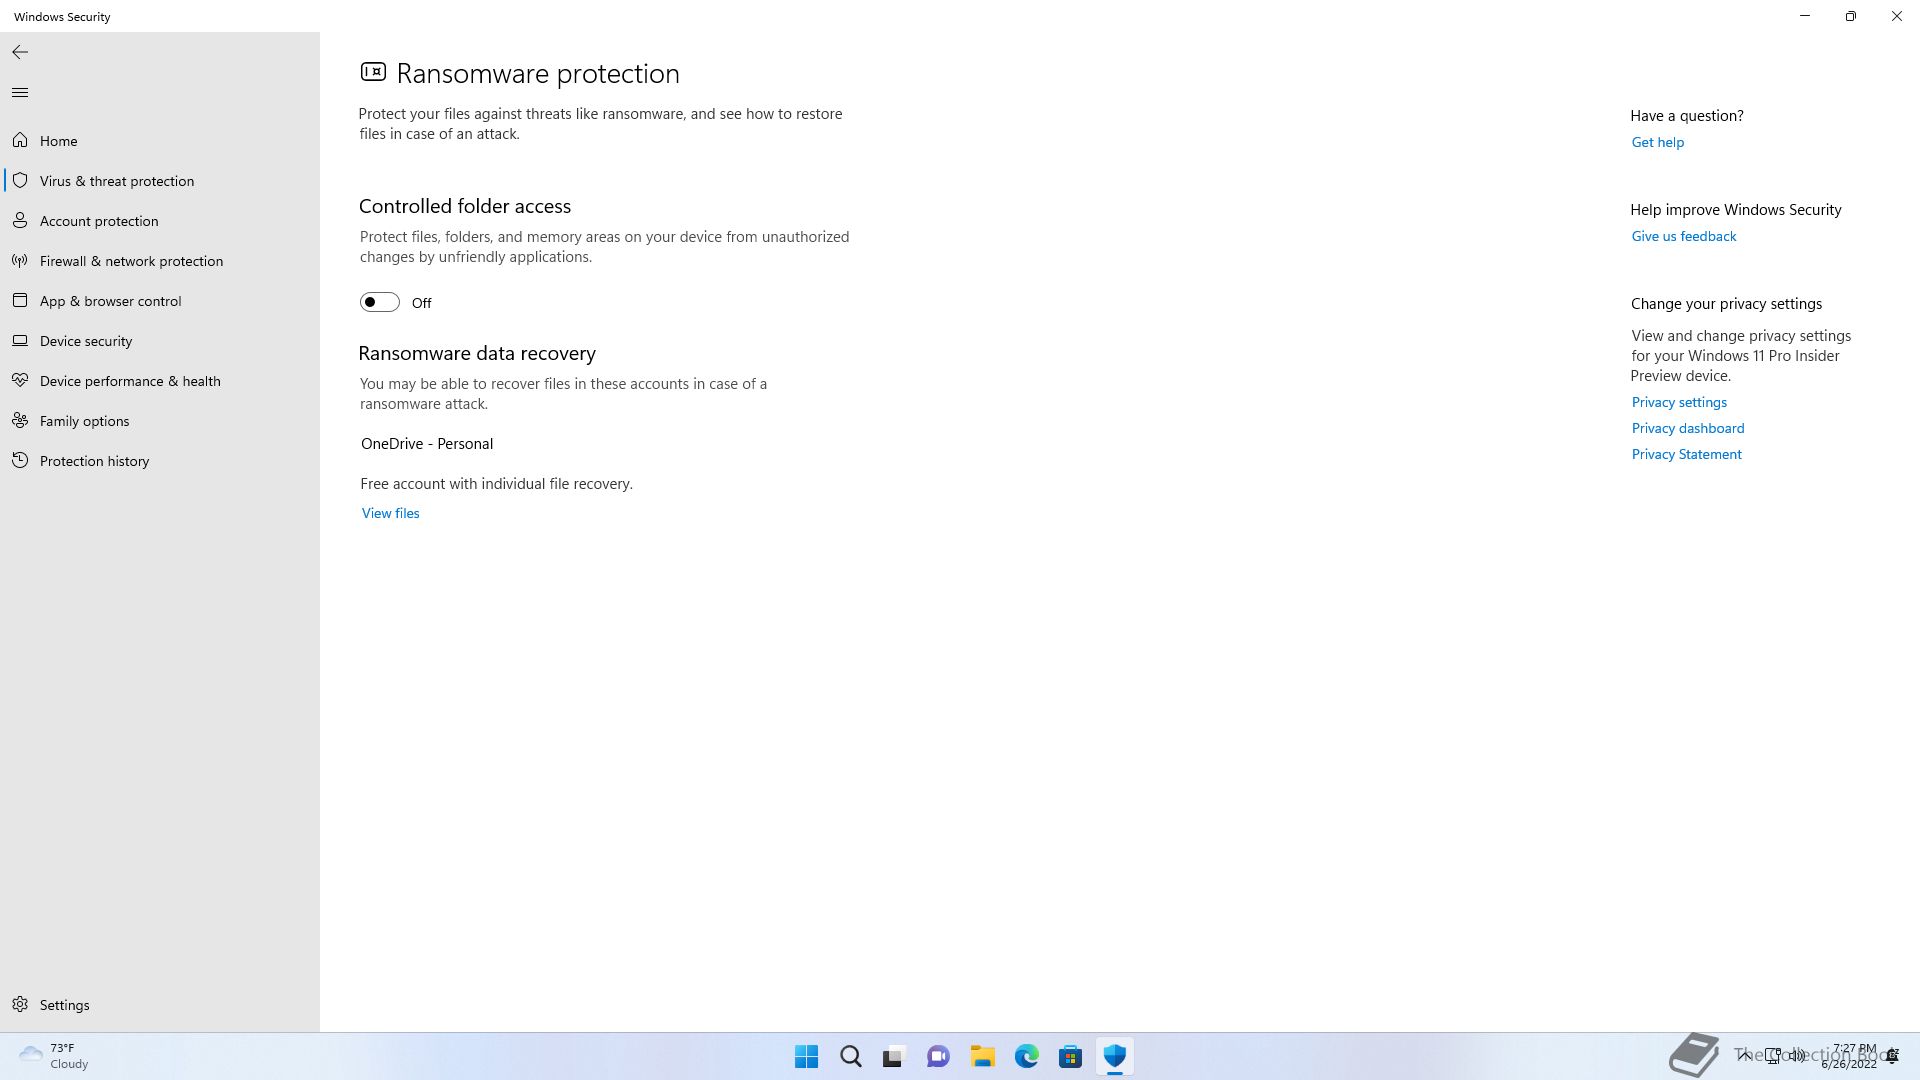The height and width of the screenshot is (1080, 1920).
Task: Turn on Controlled folder access toggle
Action: point(380,302)
